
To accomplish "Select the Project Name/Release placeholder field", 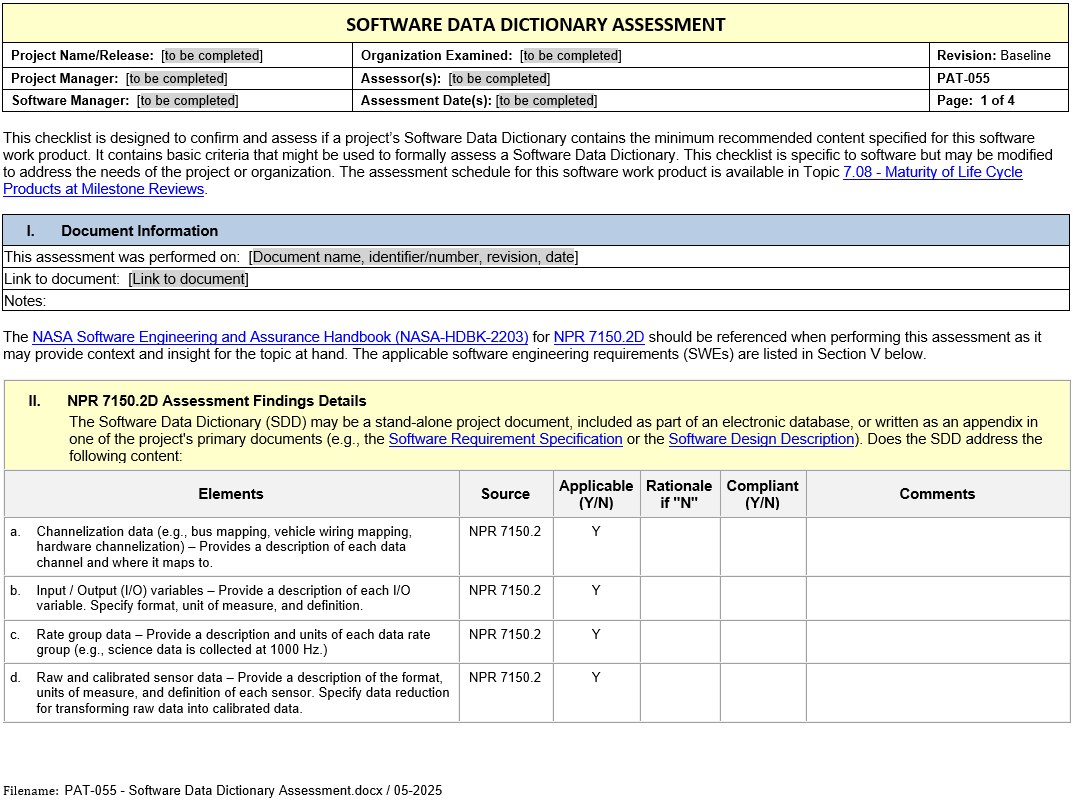I will click(212, 56).
